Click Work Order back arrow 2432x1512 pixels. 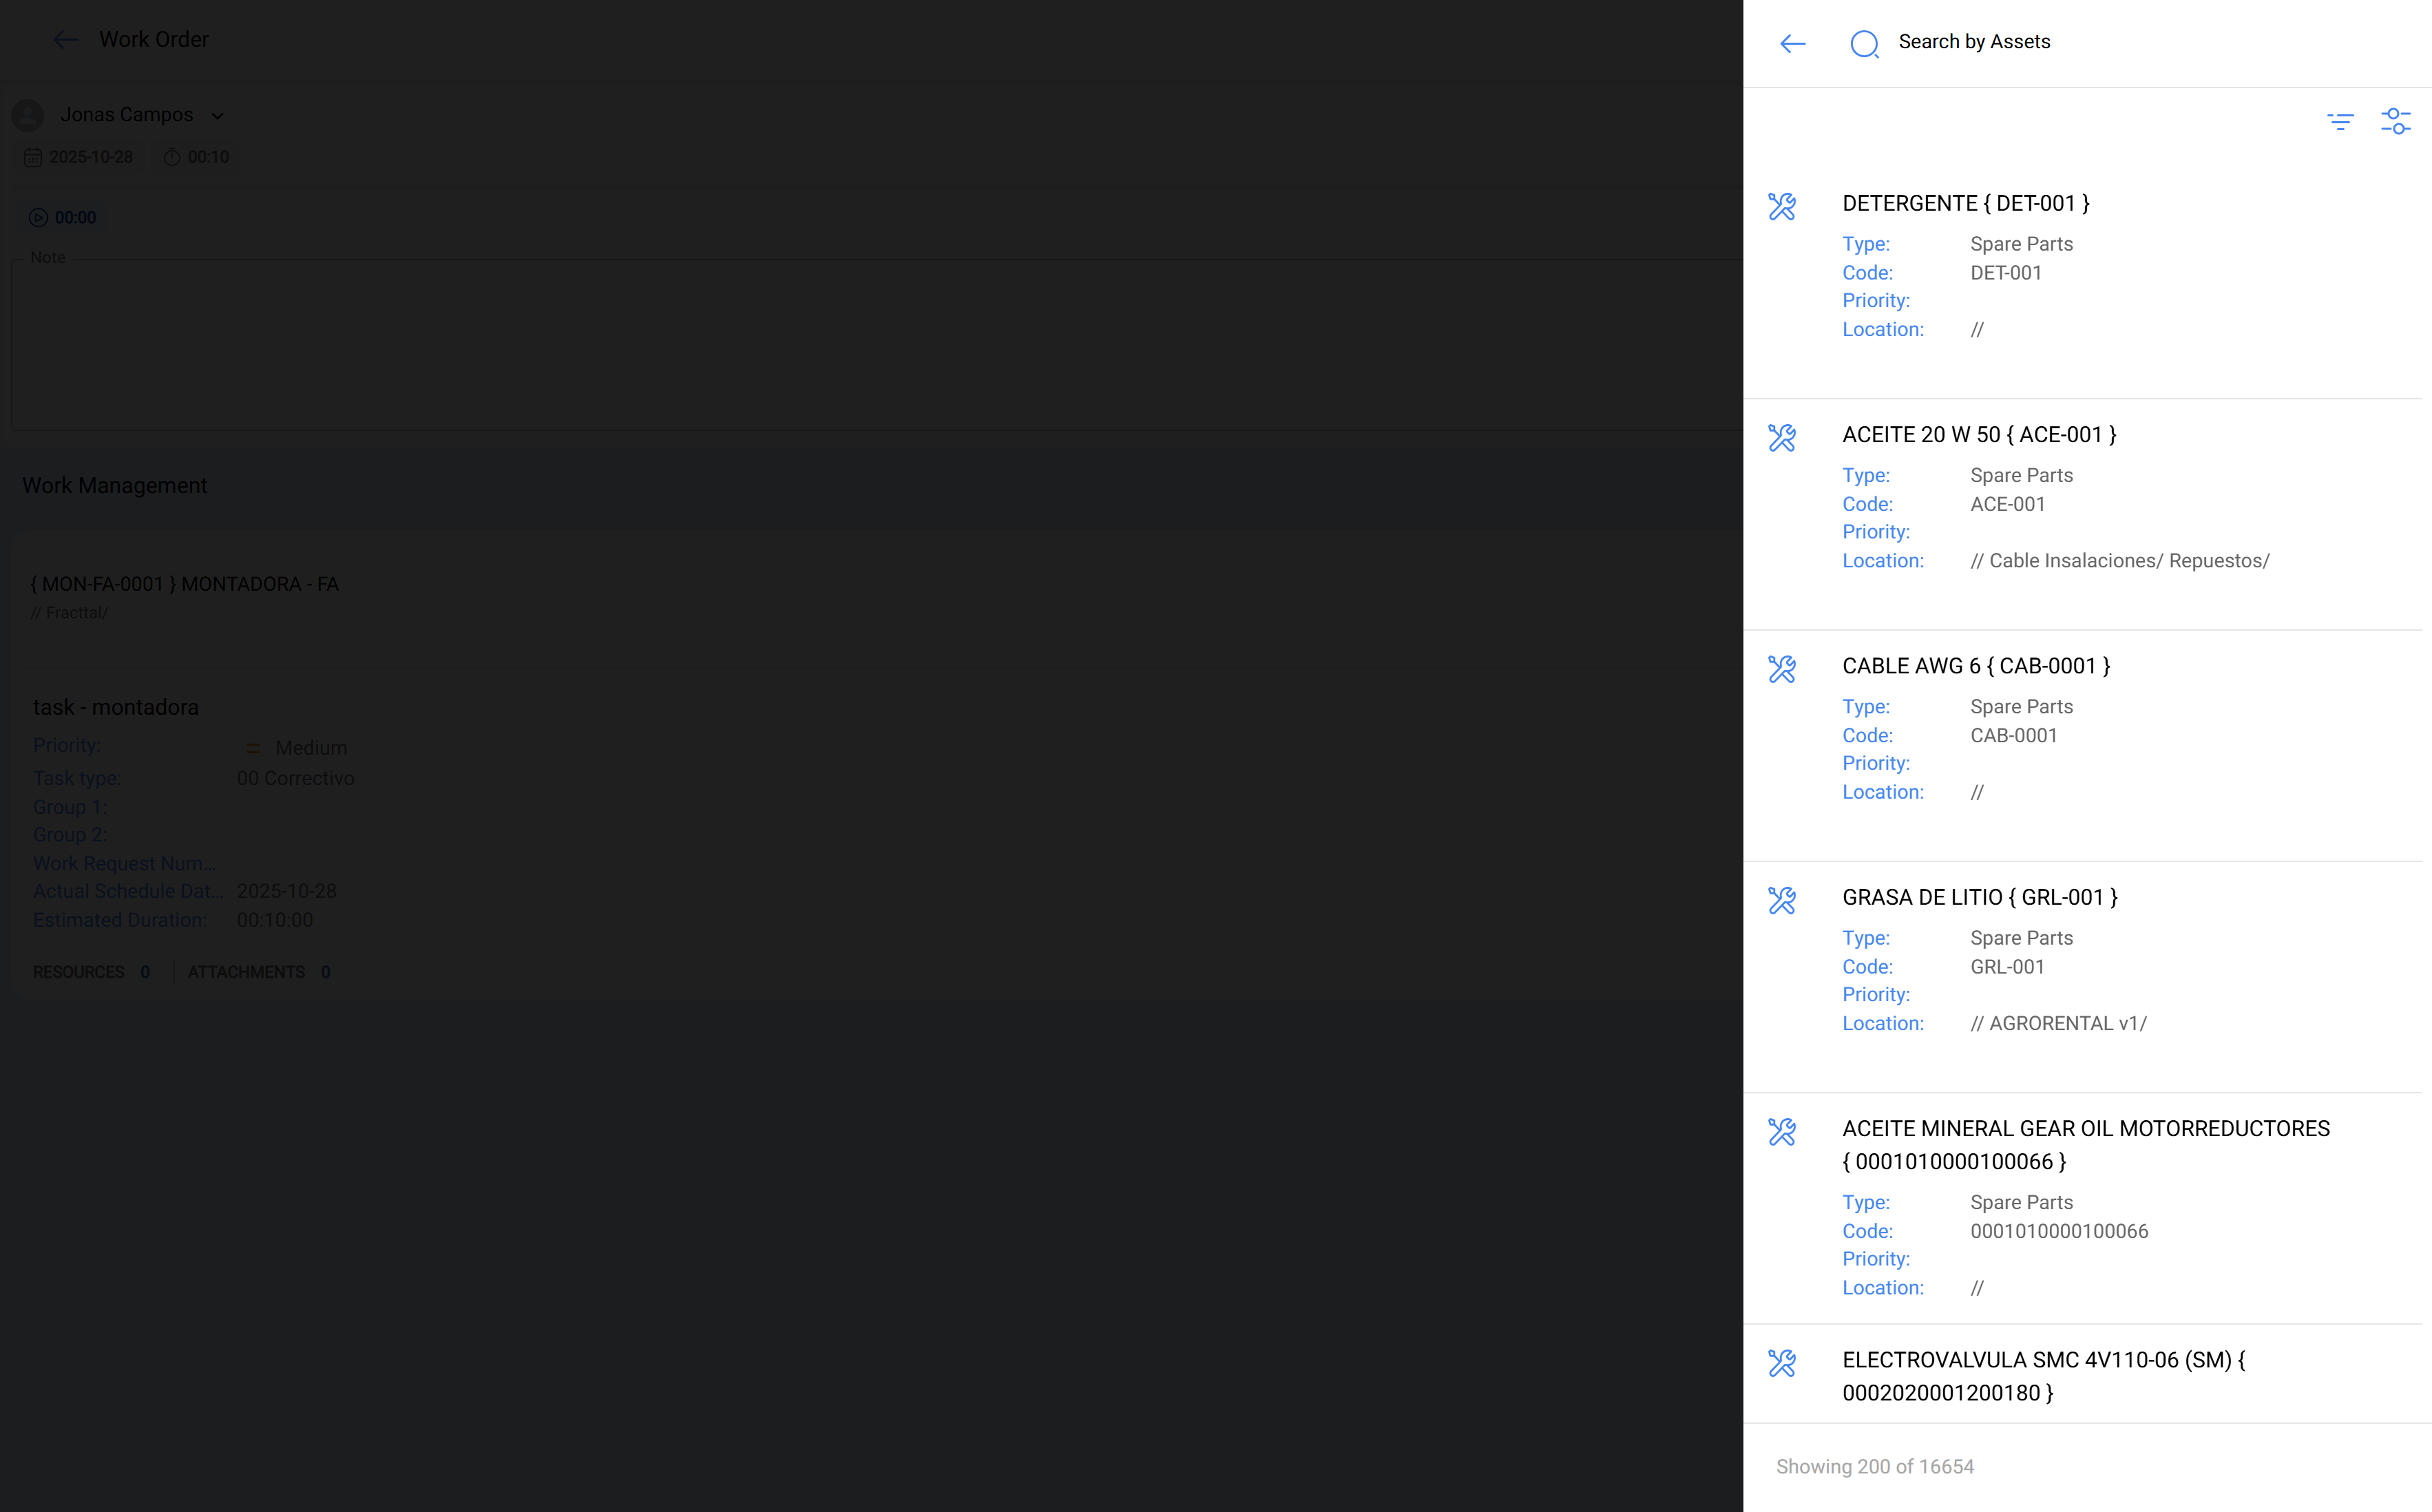[65, 40]
